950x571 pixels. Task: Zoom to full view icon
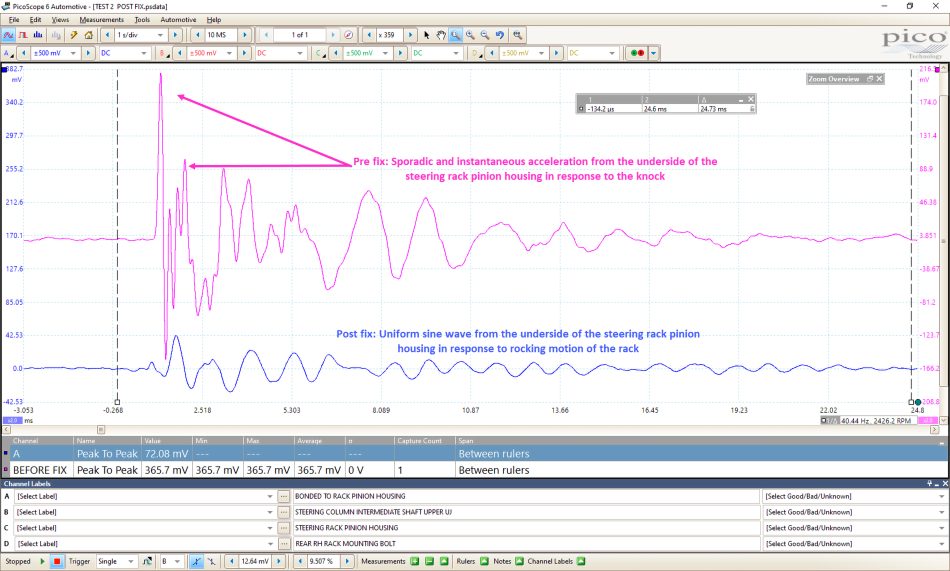[x=517, y=35]
